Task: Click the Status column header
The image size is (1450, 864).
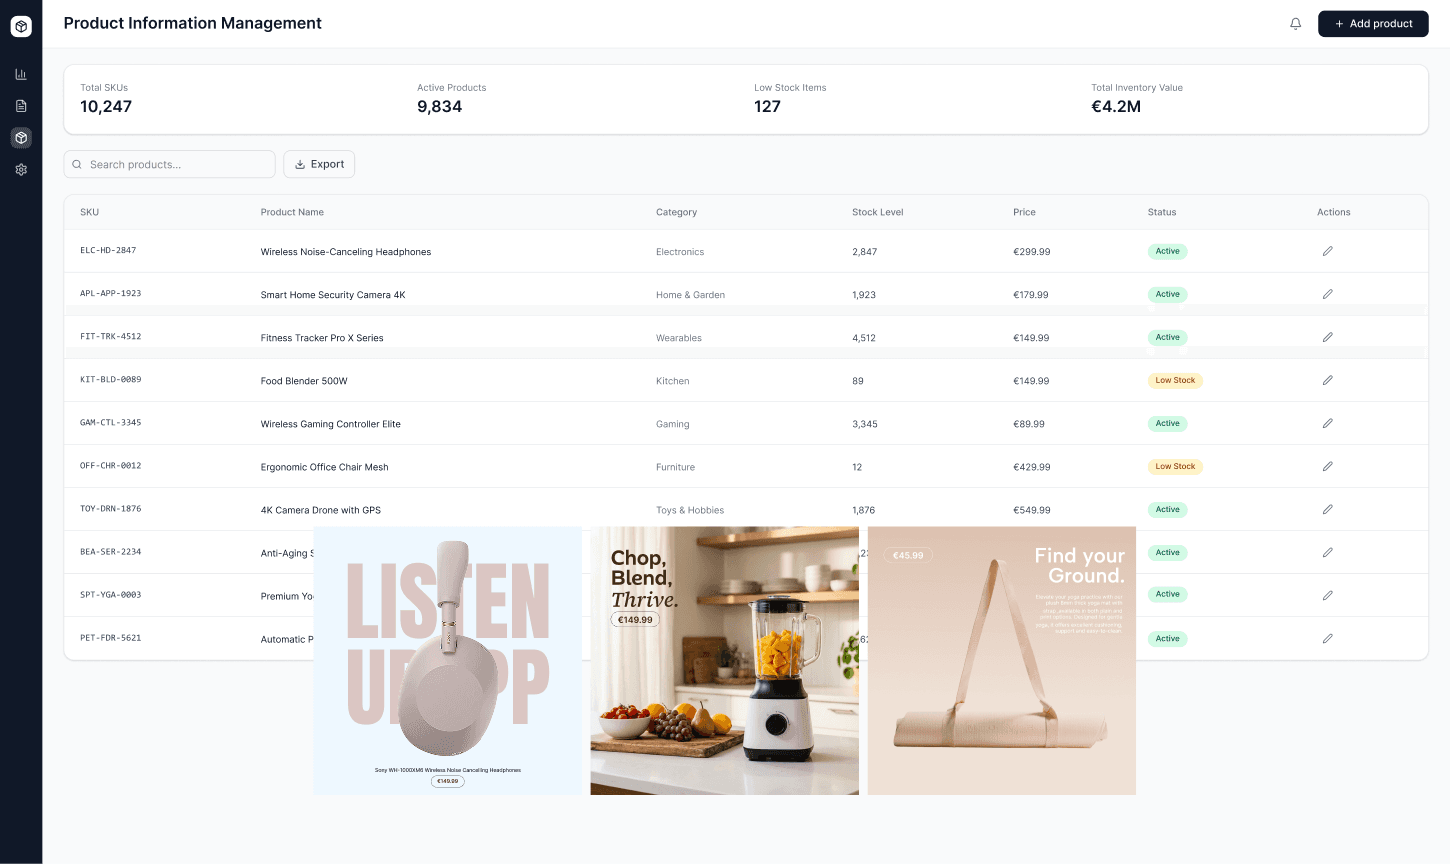Action: [1162, 212]
